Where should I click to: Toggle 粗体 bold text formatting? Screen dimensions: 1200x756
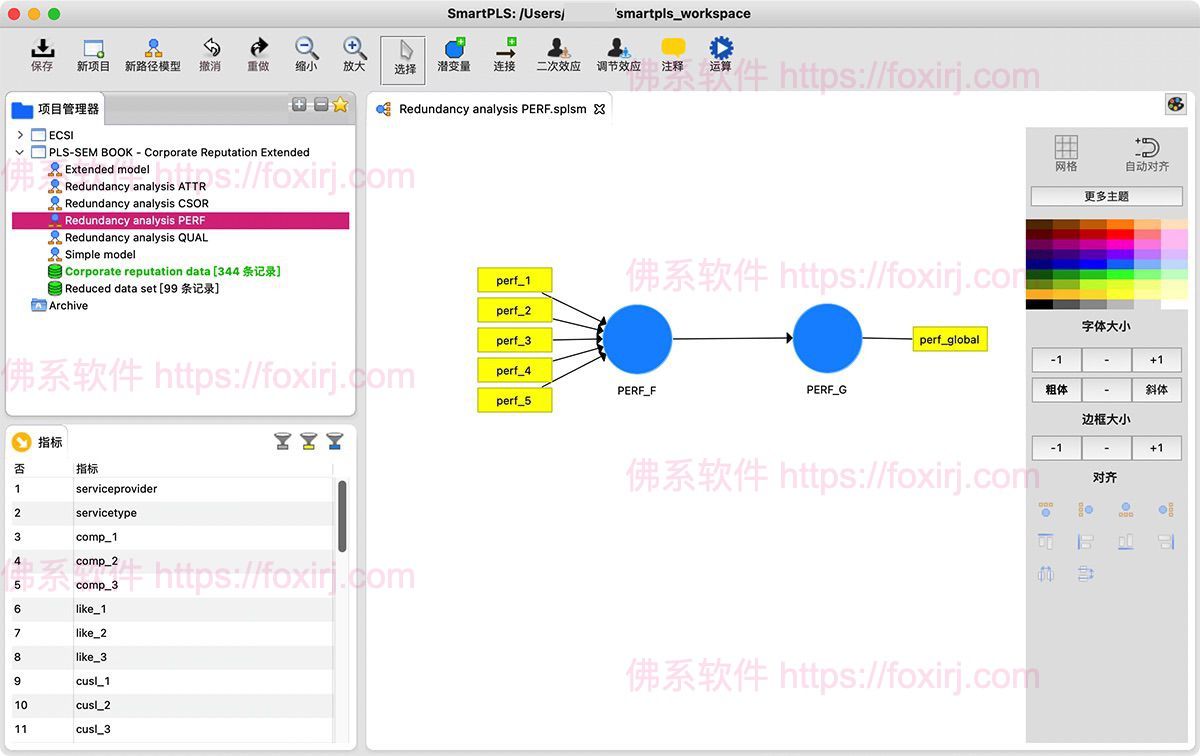tap(1056, 389)
